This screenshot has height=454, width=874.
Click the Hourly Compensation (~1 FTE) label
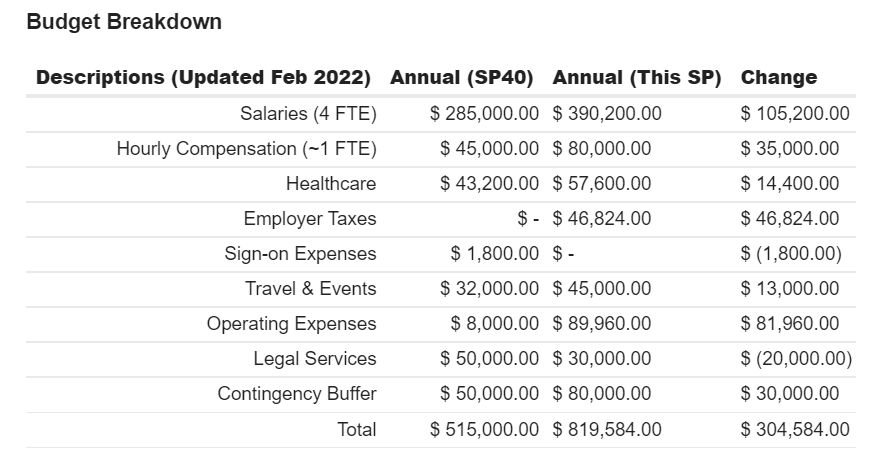(246, 149)
